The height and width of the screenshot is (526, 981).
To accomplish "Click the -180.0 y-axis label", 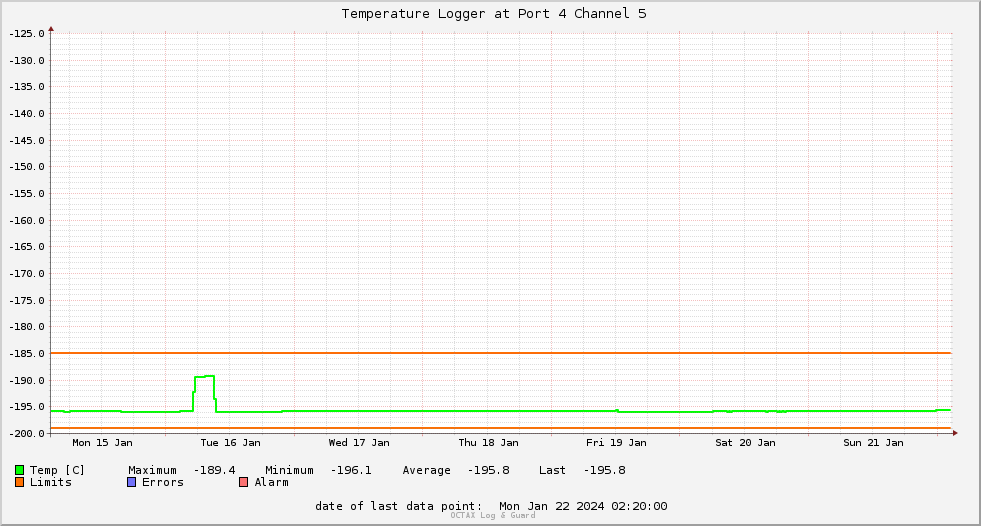I will click(26, 327).
